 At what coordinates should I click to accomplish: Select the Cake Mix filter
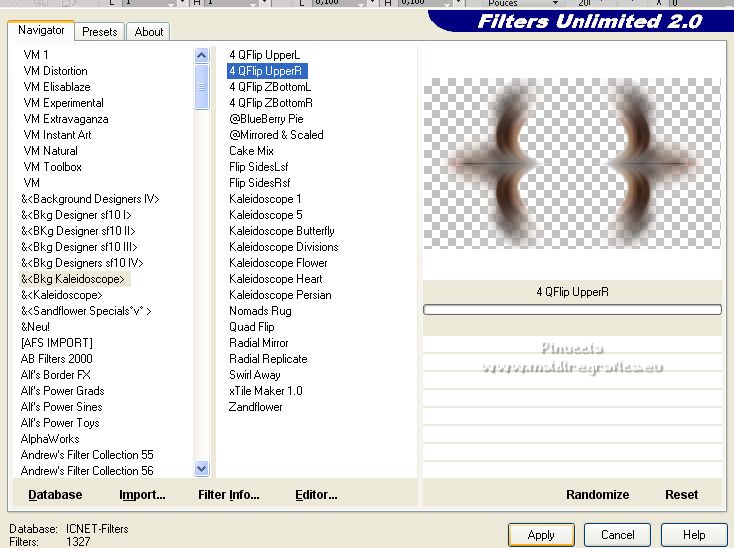(x=251, y=151)
